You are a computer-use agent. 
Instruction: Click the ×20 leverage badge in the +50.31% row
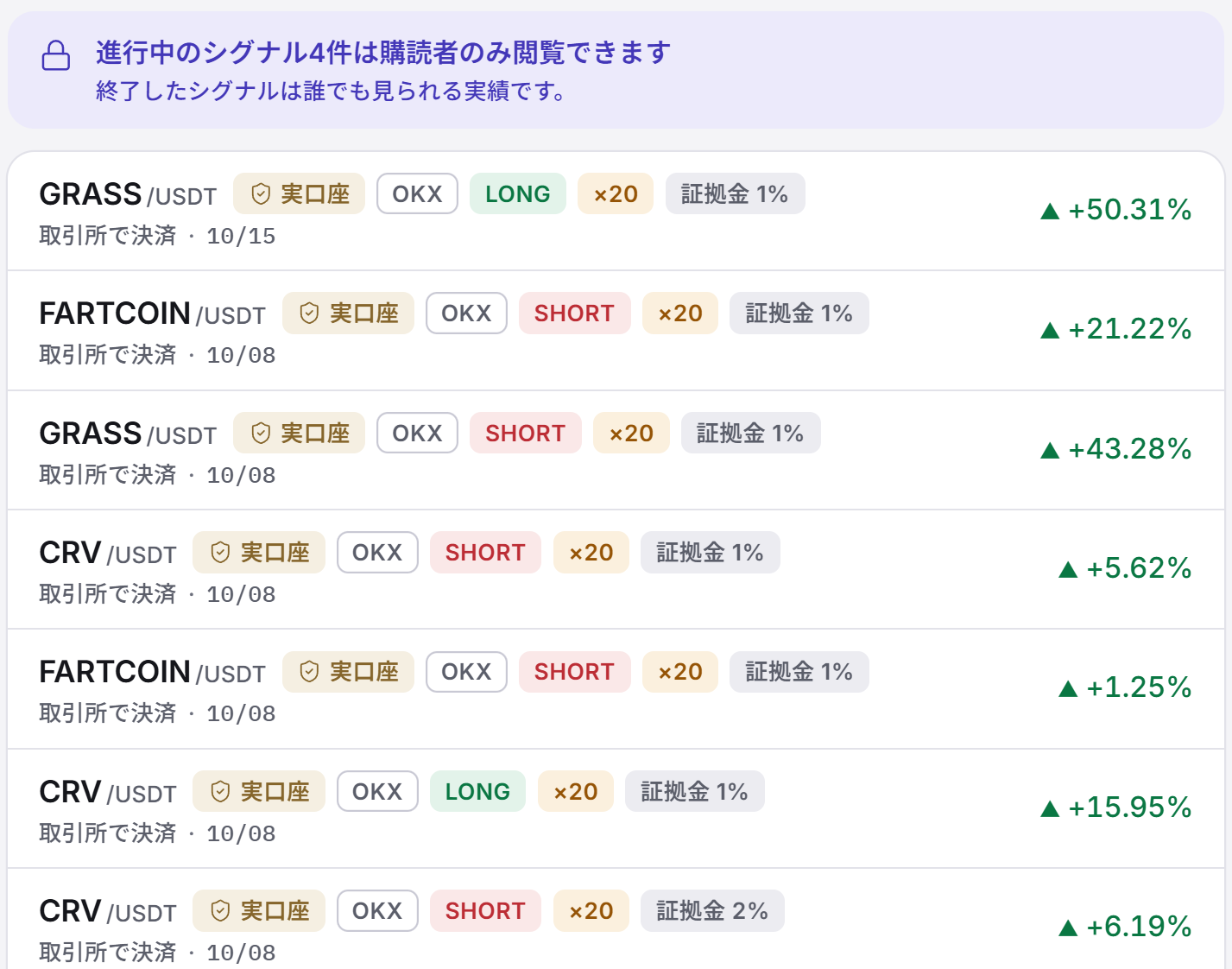pyautogui.click(x=616, y=194)
